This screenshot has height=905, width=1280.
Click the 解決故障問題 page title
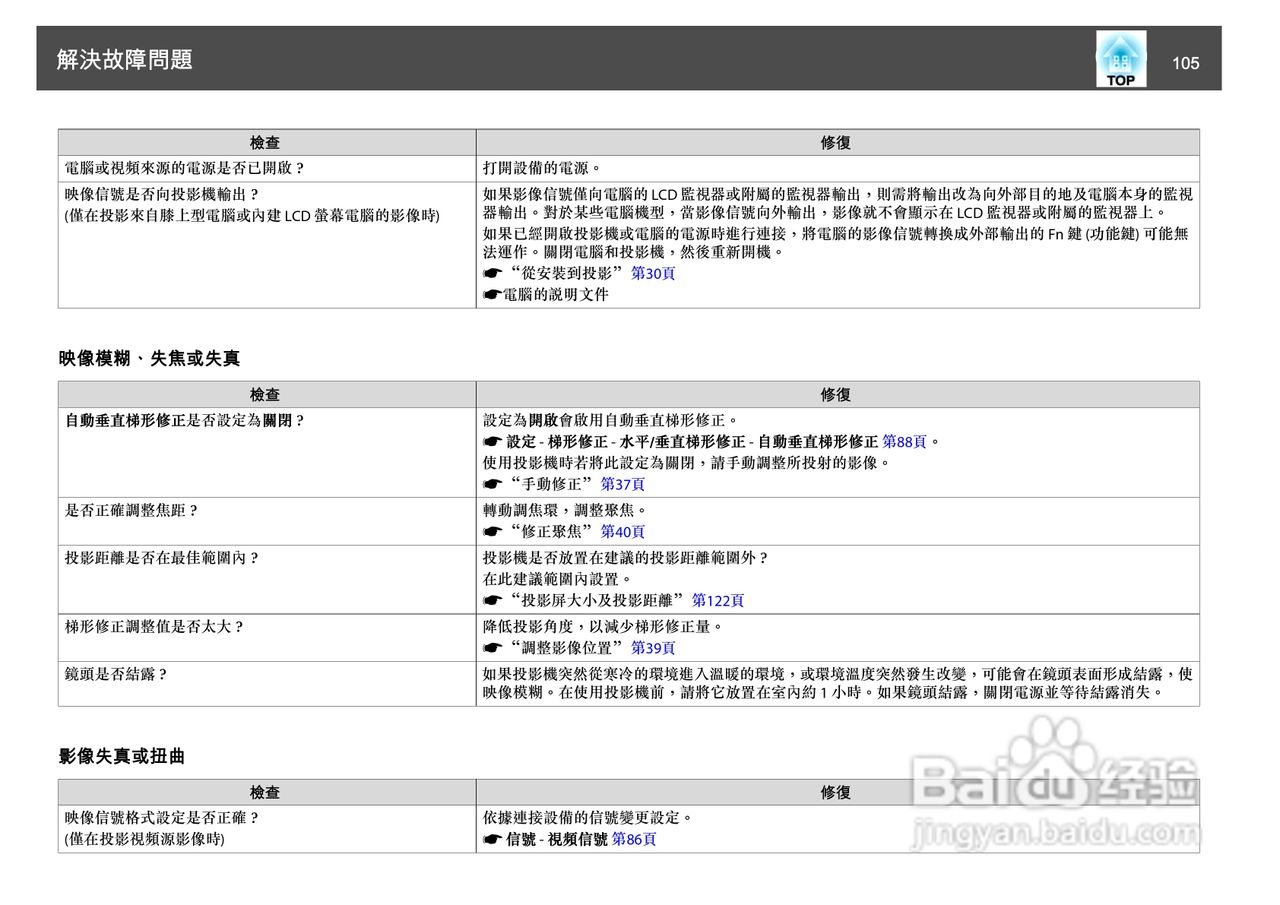(x=125, y=60)
